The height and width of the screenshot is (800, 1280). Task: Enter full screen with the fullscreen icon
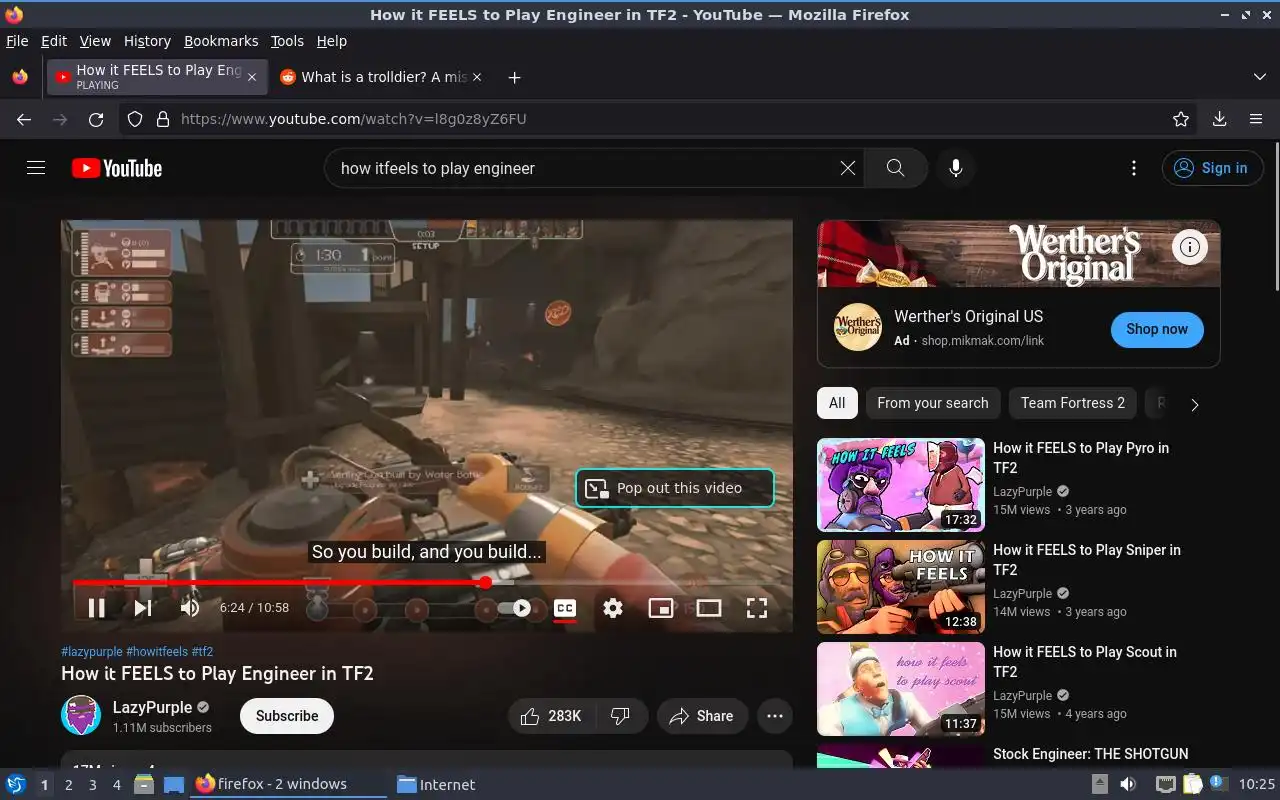[x=757, y=608]
